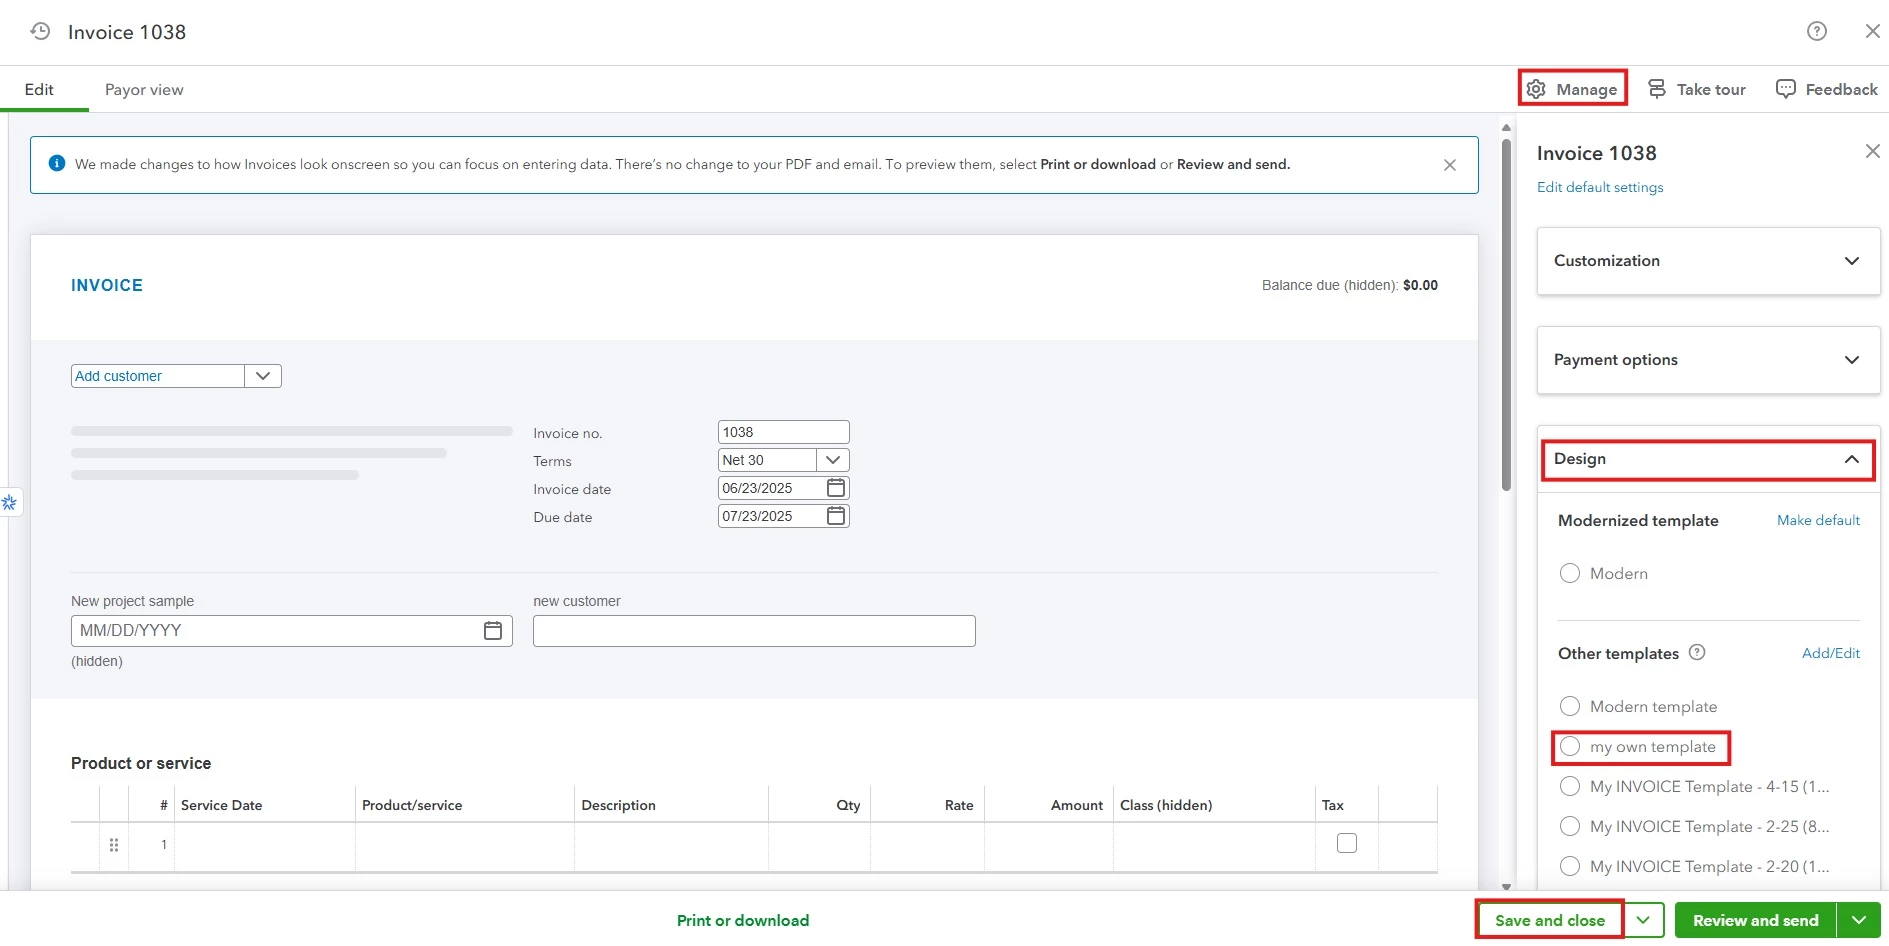This screenshot has width=1889, height=946.
Task: Expand the Payment options section
Action: click(x=1708, y=359)
